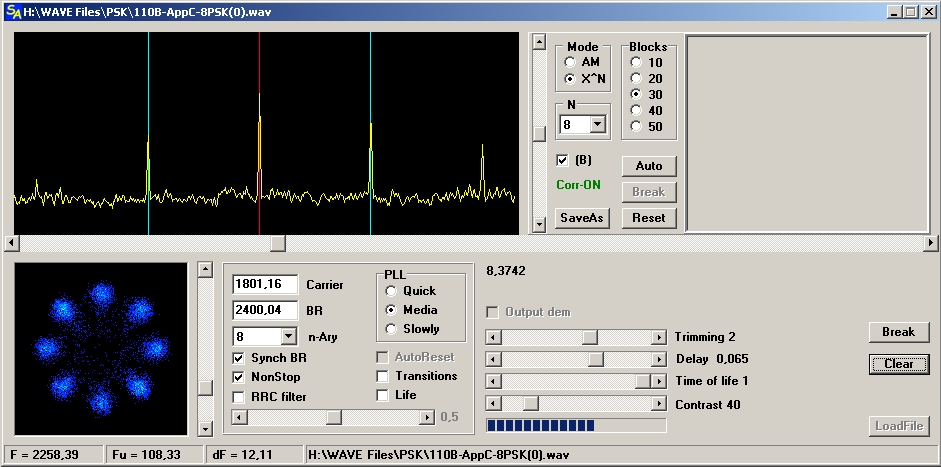The width and height of the screenshot is (941, 467).
Task: Toggle the (B) checkbox
Action: 562,160
